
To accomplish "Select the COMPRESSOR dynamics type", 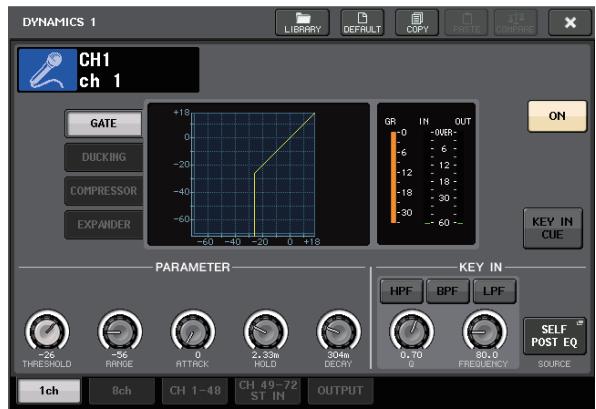I will coord(103,190).
